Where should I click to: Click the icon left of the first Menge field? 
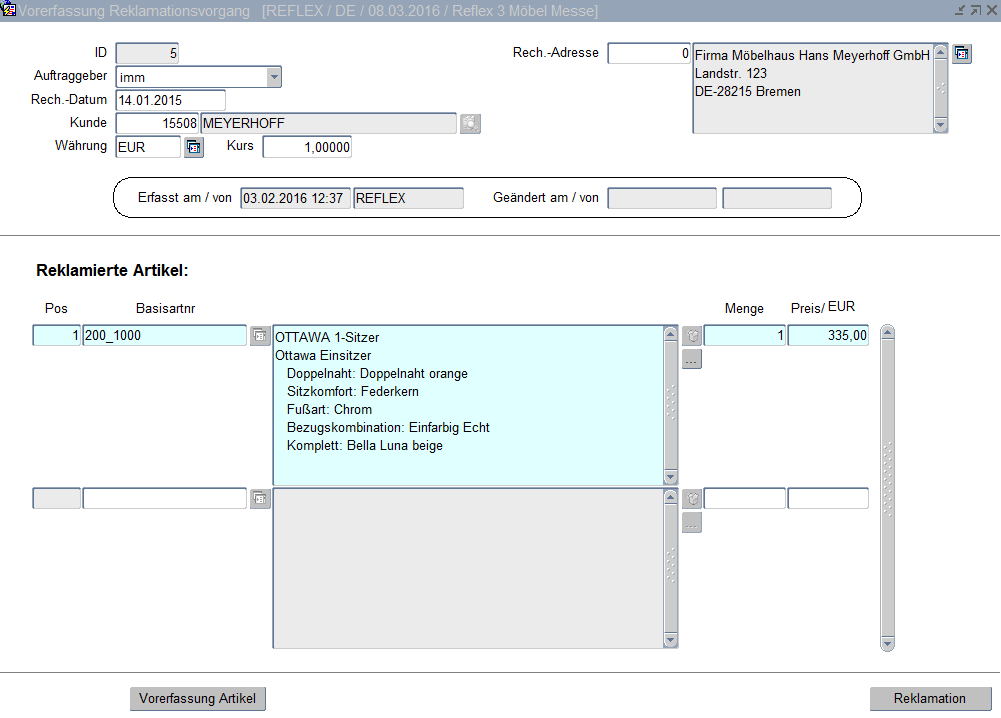(692, 336)
